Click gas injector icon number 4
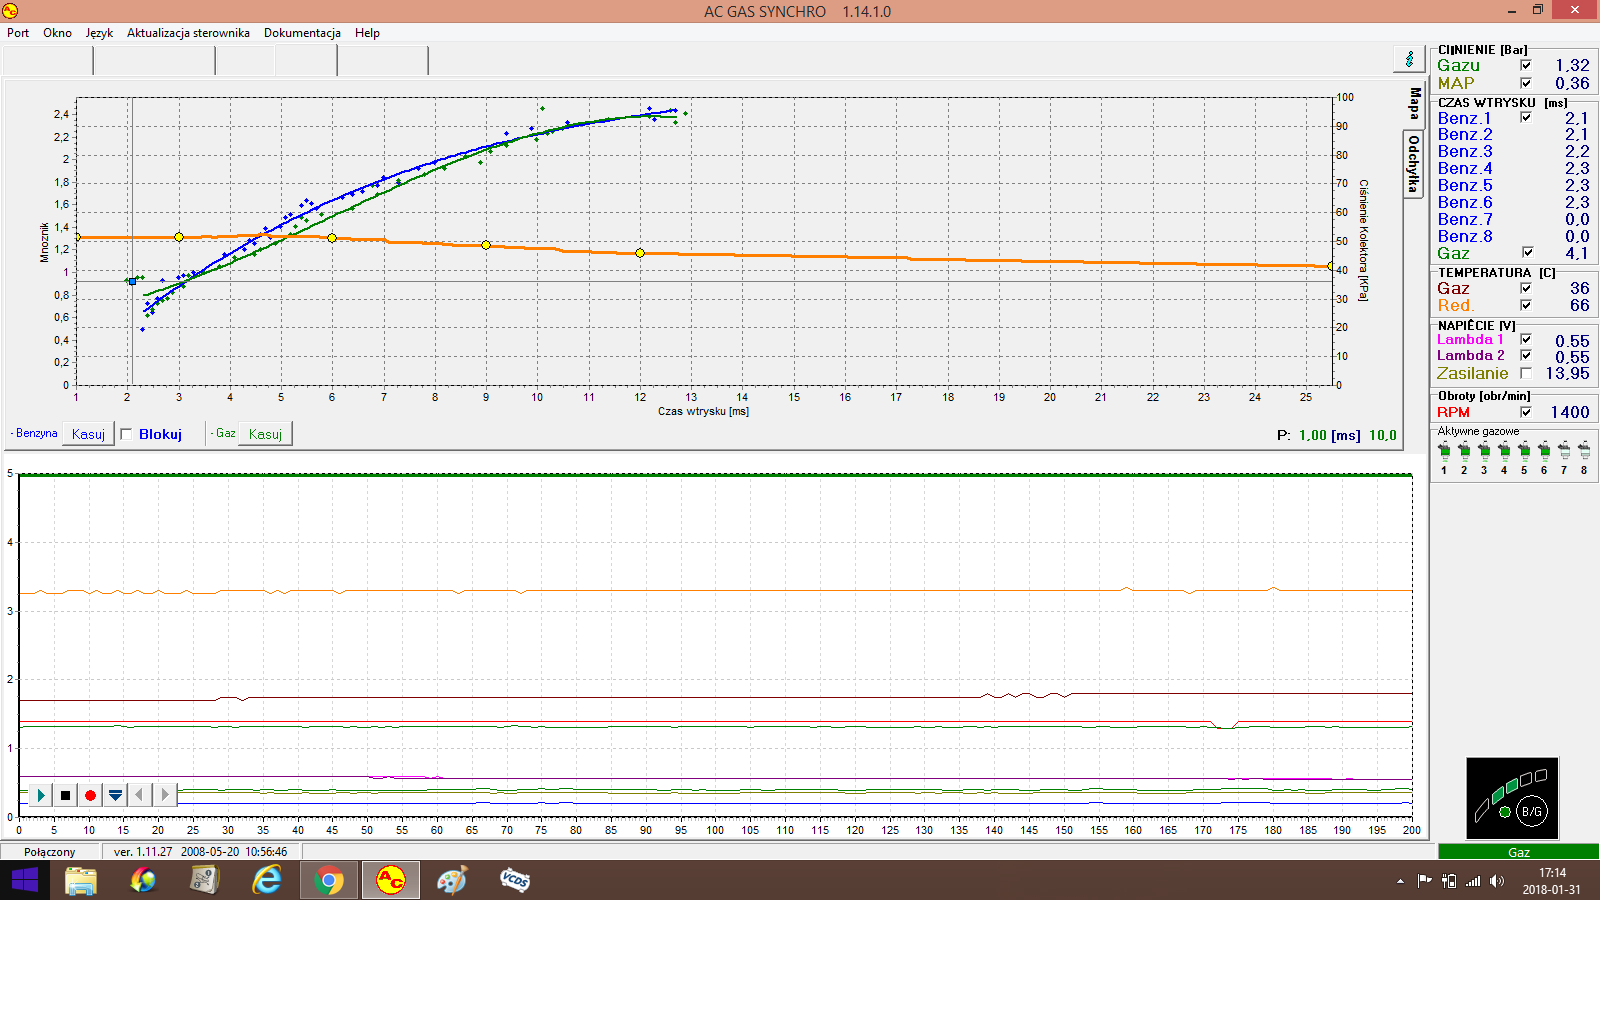The width and height of the screenshot is (1600, 1032). pos(1504,451)
